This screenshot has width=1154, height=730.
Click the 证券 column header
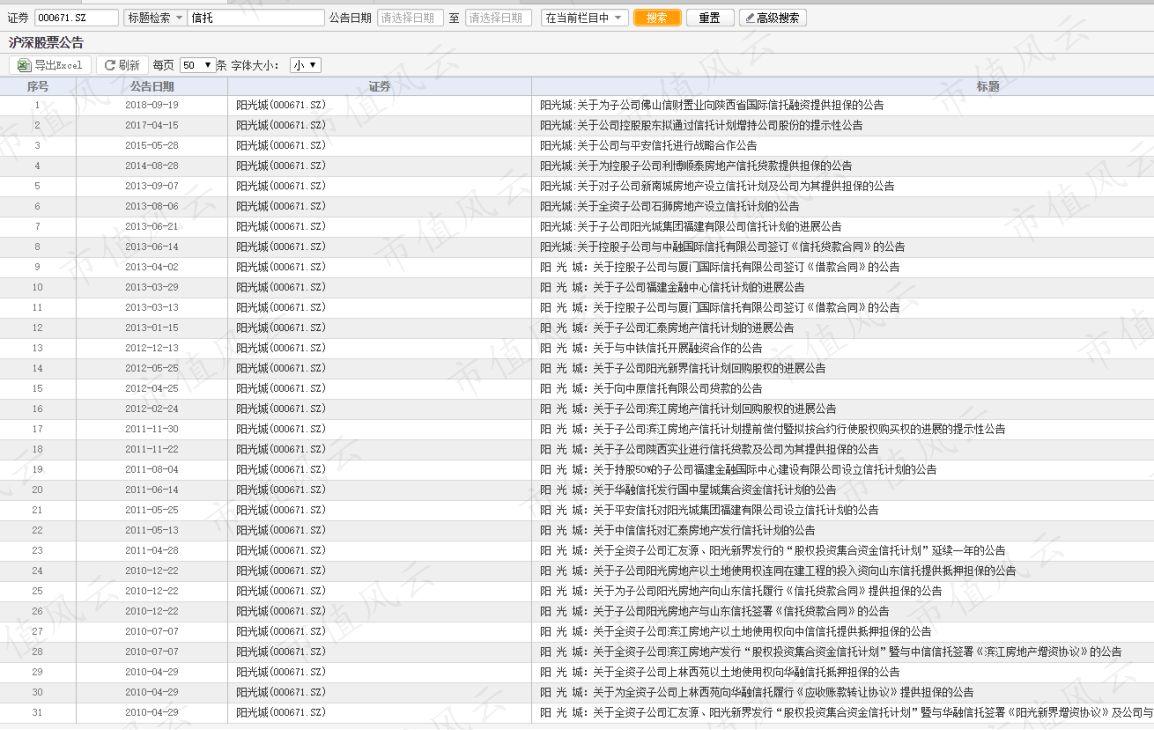pyautogui.click(x=379, y=86)
